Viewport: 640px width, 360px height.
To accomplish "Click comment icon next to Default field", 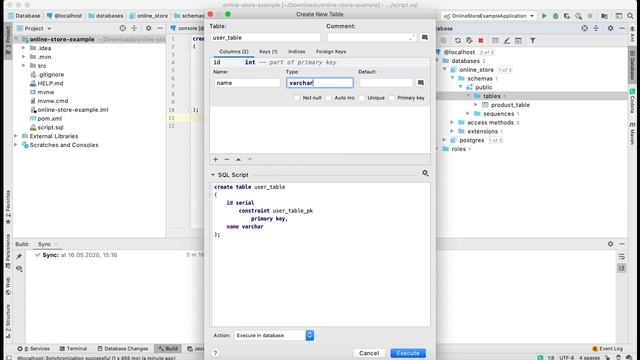I will (420, 83).
